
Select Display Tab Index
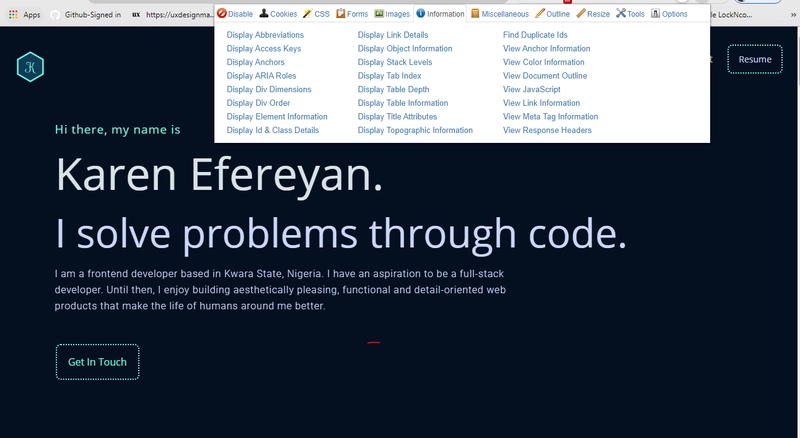389,76
